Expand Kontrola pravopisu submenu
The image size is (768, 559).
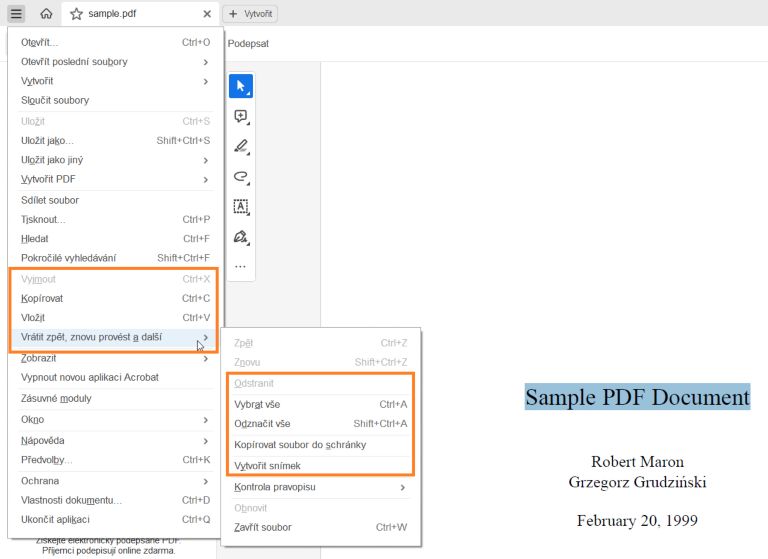(321, 487)
